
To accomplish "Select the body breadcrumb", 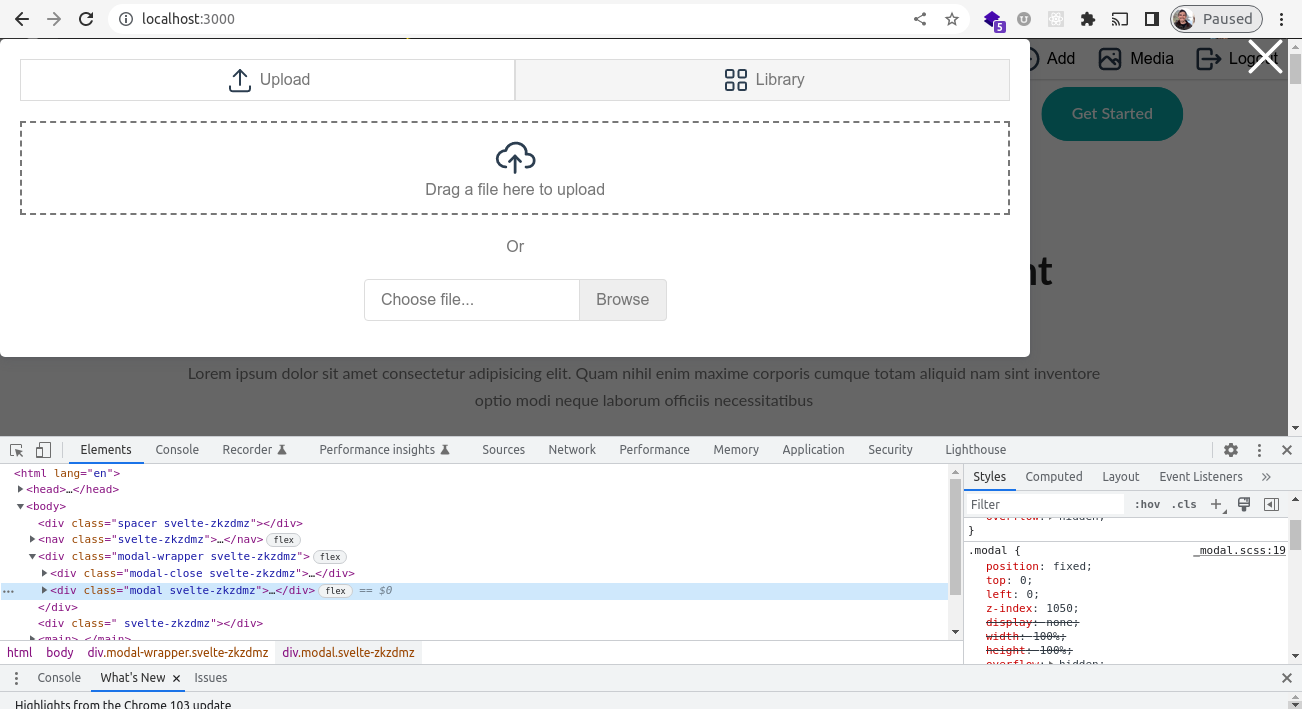I will (x=60, y=653).
